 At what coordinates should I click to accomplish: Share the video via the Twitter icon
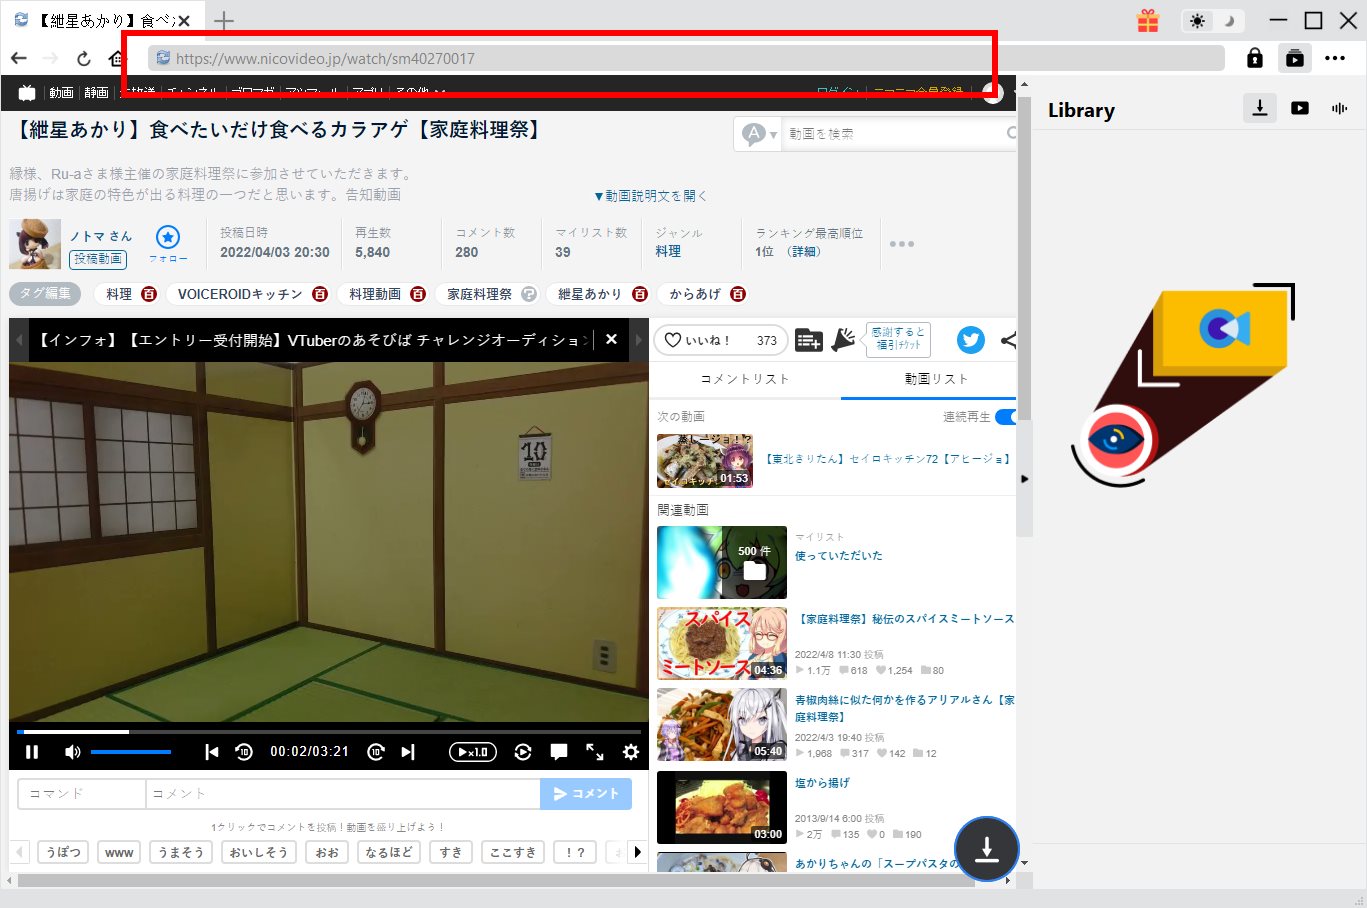coord(969,340)
